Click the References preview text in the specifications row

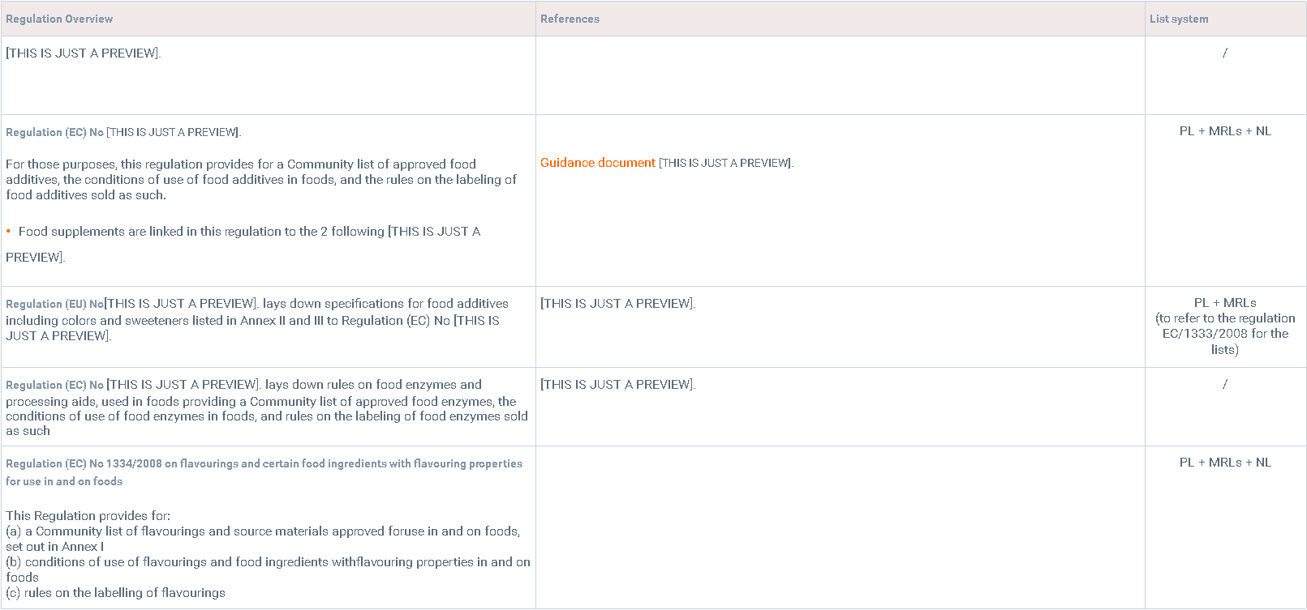(617, 304)
